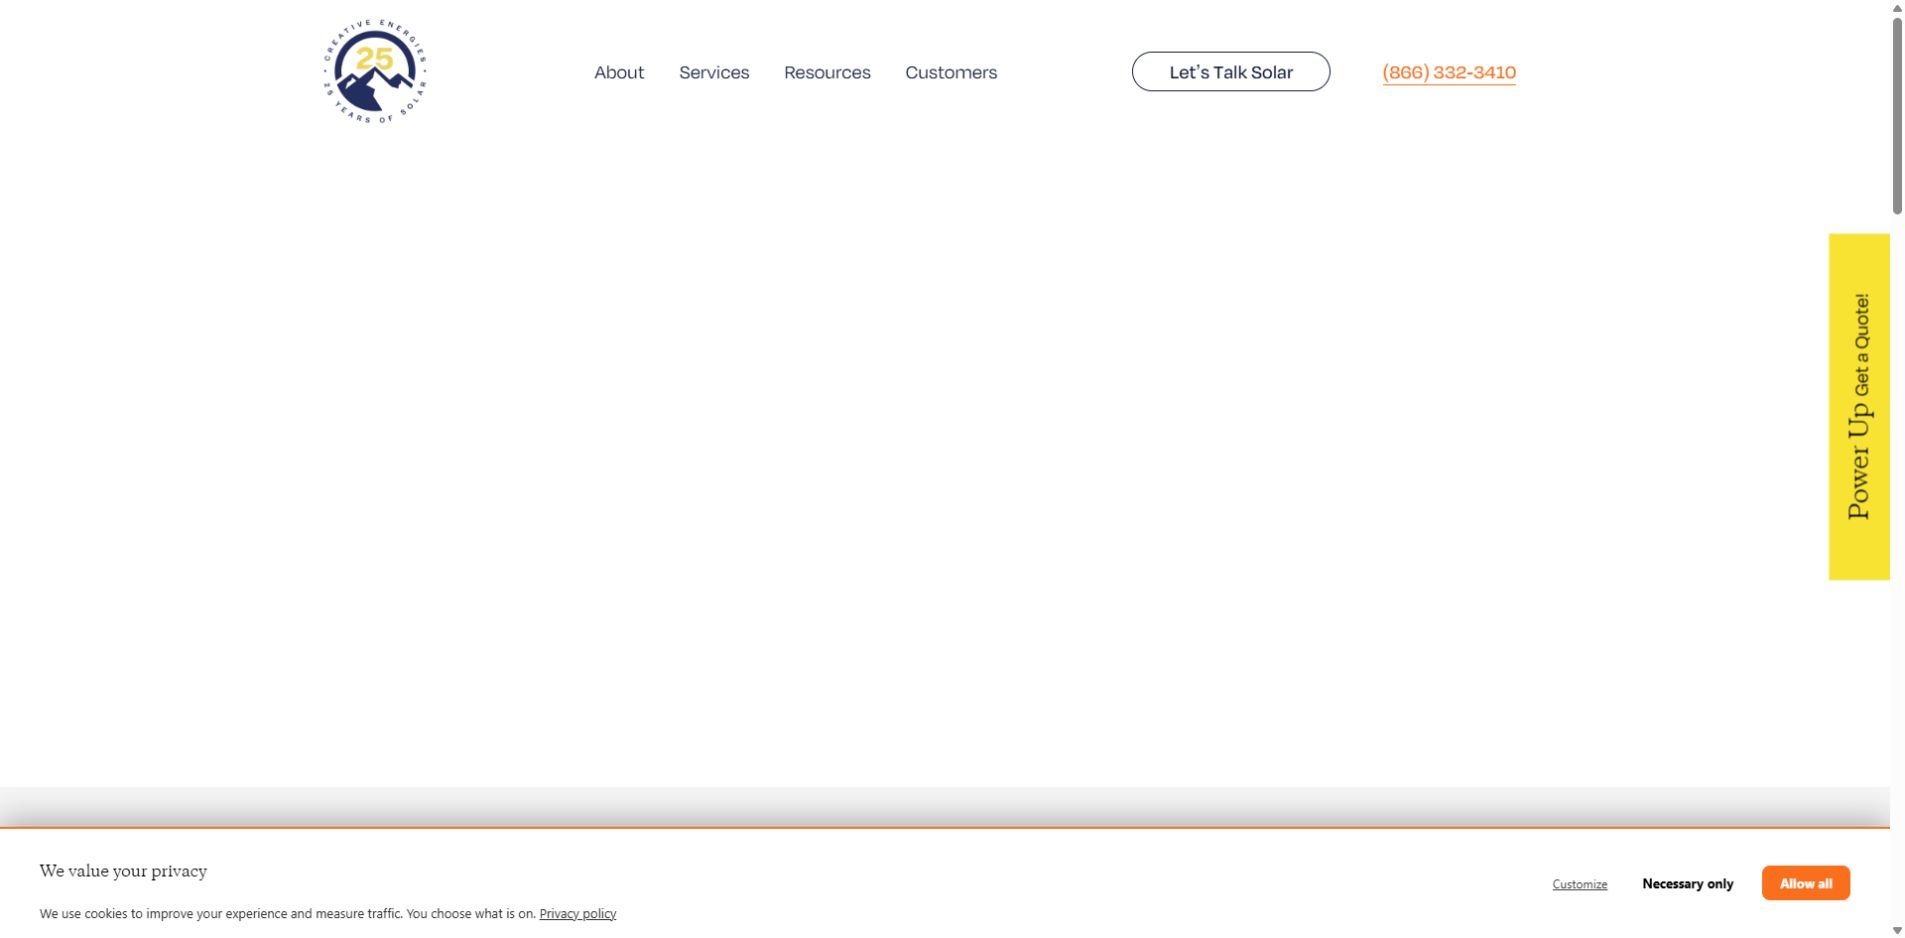
Task: Click Customize cookie settings
Action: coord(1580,884)
